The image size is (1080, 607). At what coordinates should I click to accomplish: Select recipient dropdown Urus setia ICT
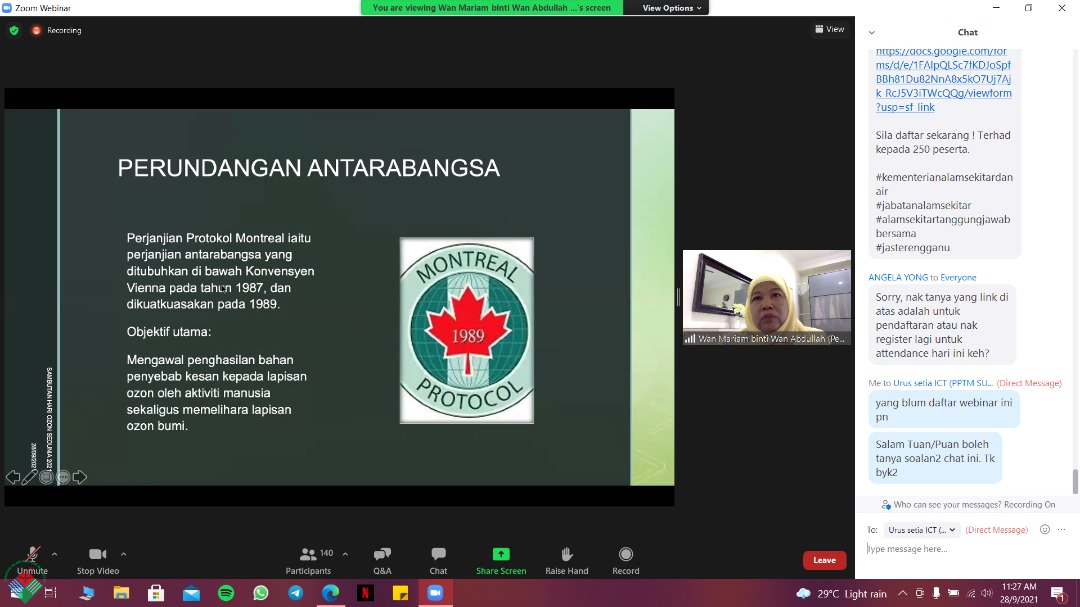[922, 530]
